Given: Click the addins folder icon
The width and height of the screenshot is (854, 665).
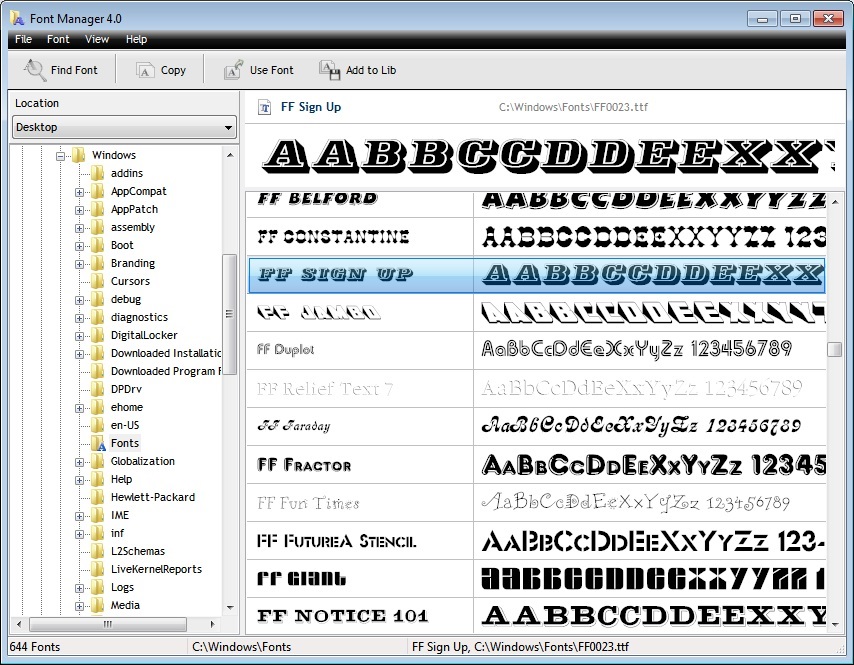Looking at the screenshot, I should click(98, 173).
